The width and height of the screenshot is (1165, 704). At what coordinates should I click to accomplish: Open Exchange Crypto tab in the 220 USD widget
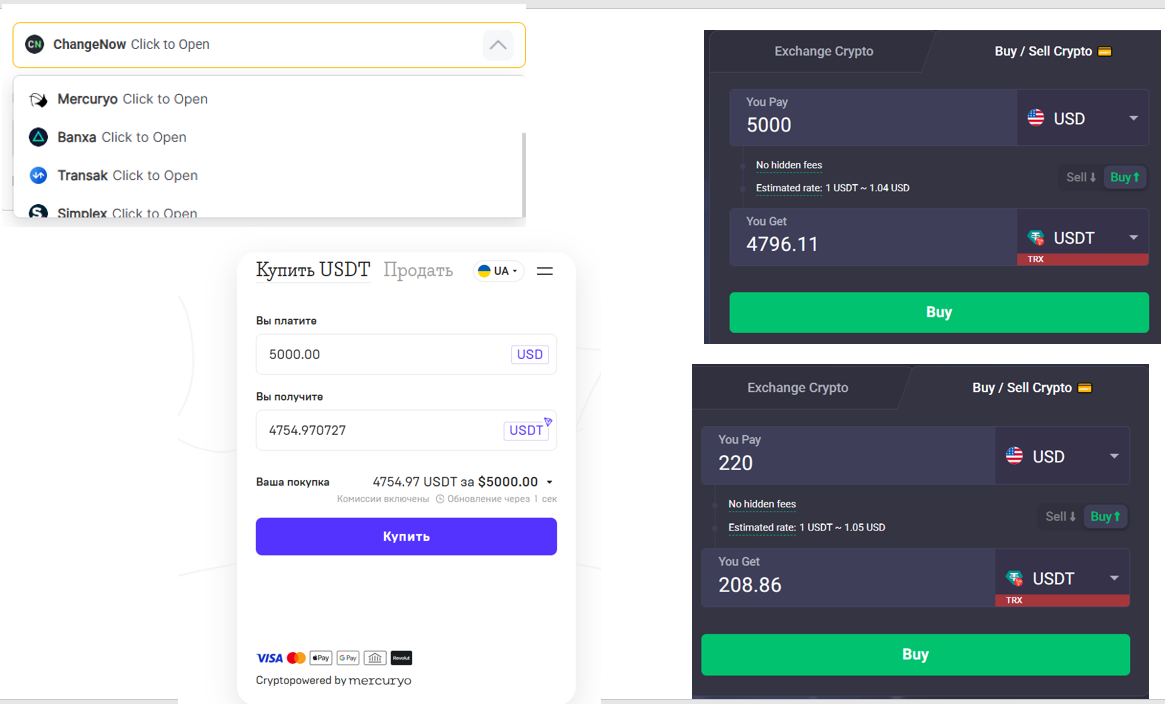[797, 388]
